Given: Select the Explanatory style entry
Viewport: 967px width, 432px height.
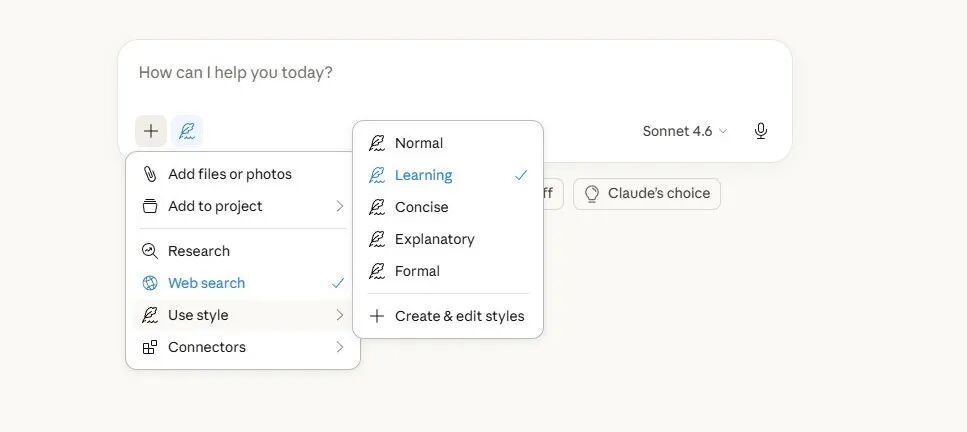Looking at the screenshot, I should coord(434,239).
